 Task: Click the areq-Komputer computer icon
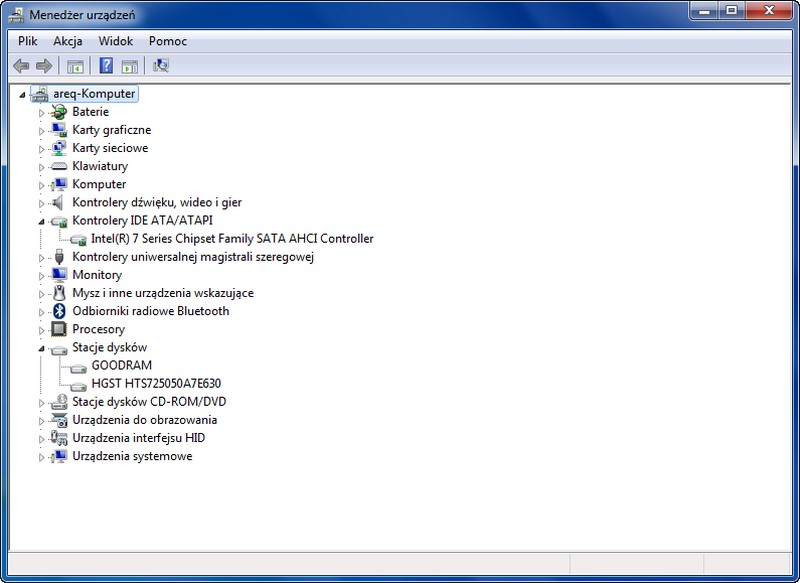pyautogui.click(x=40, y=94)
